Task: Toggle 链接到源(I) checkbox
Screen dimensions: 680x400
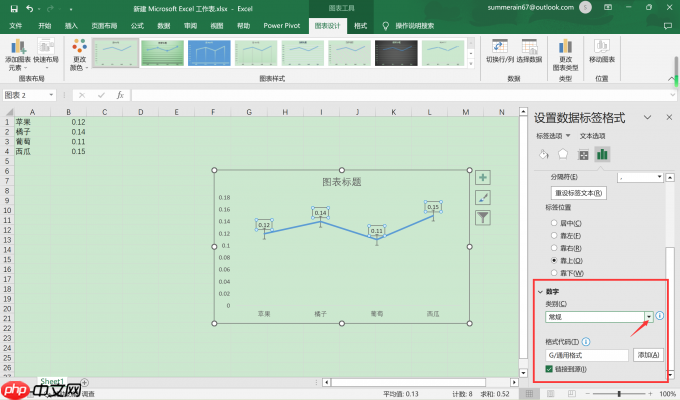Action: [x=549, y=369]
